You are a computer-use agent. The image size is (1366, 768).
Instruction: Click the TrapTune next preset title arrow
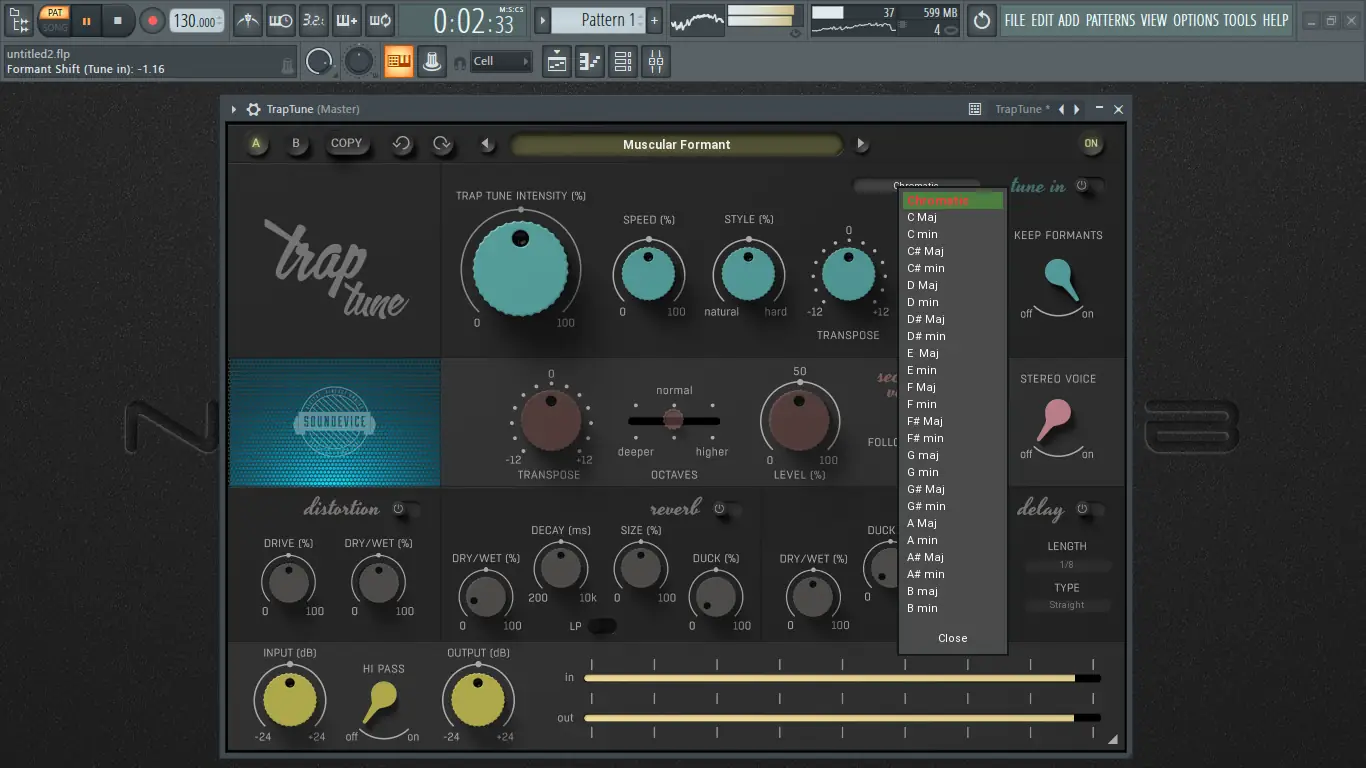click(x=1076, y=109)
